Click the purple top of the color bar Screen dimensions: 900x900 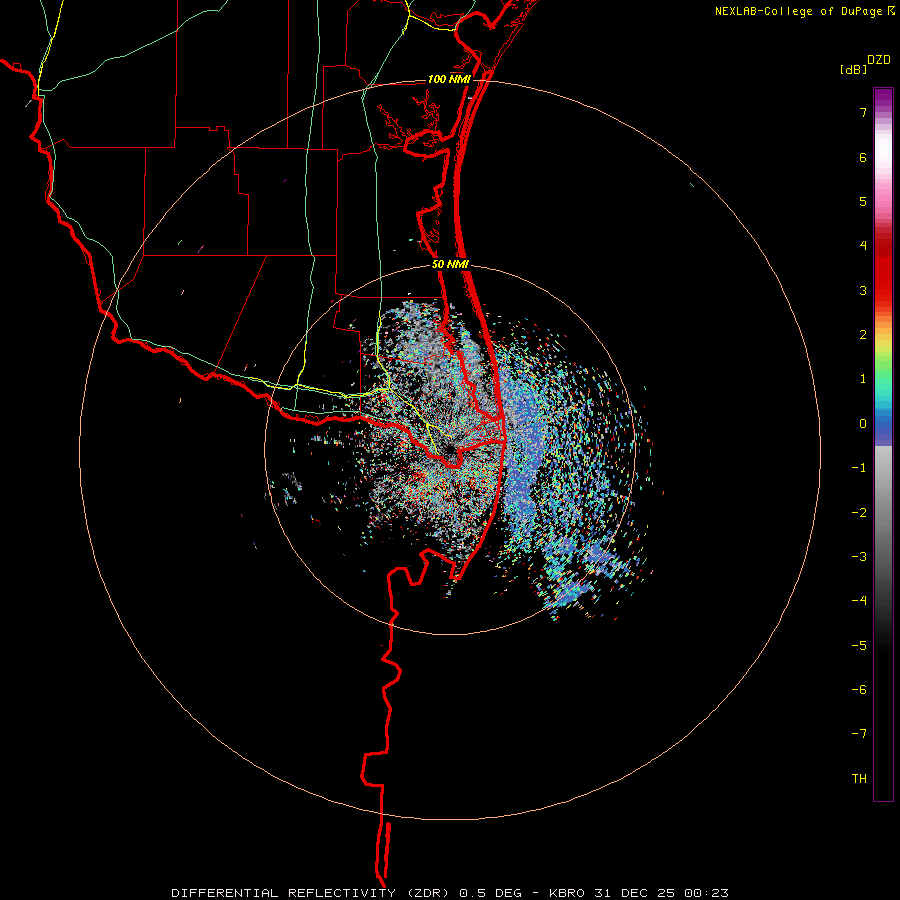(x=883, y=95)
